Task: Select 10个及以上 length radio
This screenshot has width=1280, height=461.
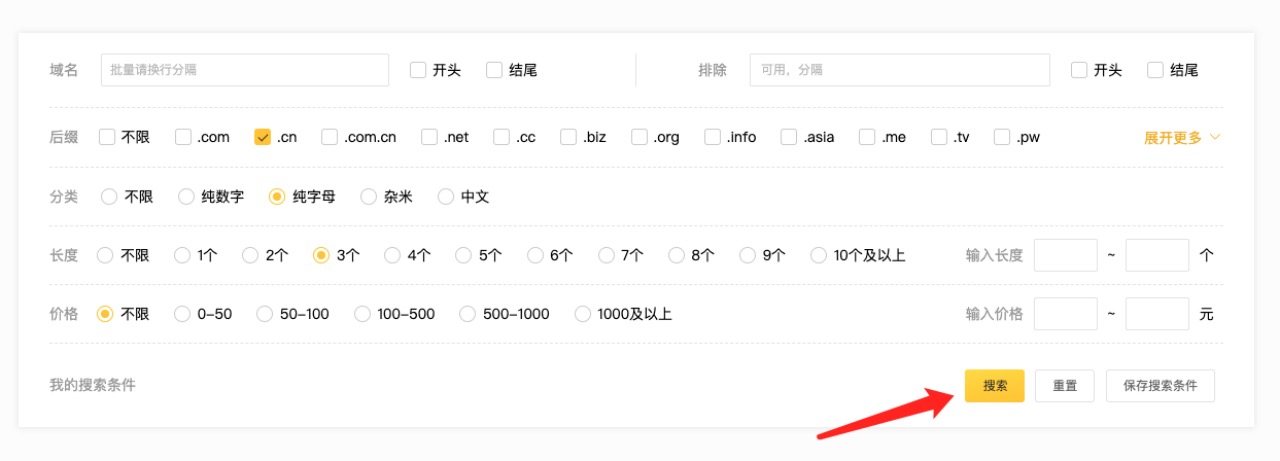Action: [x=819, y=255]
